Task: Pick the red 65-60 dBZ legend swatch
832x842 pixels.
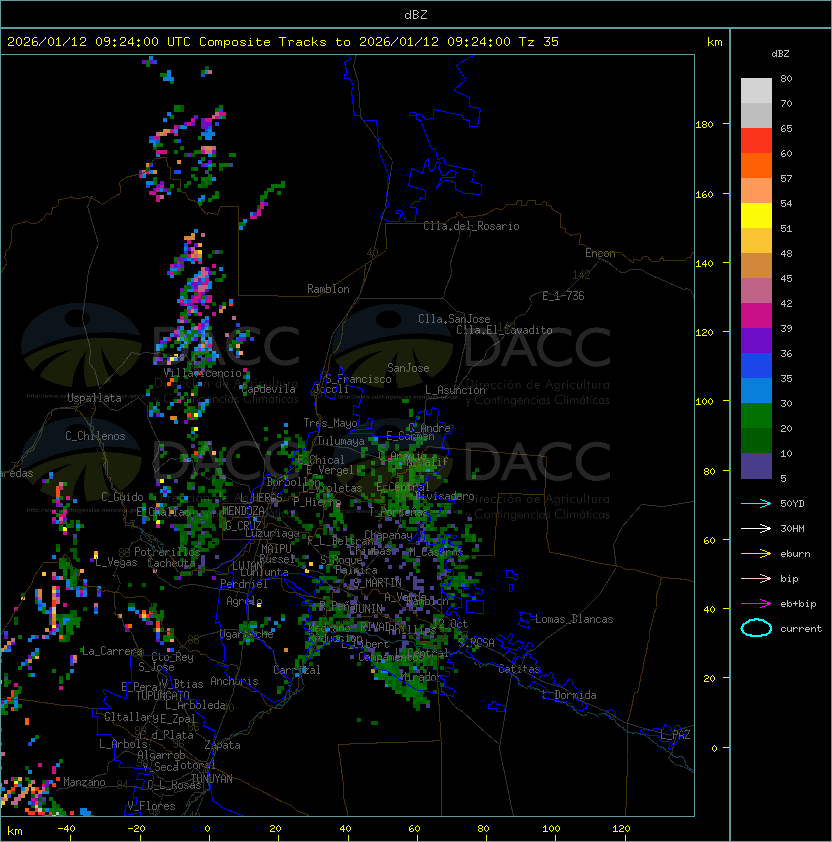Action: (x=756, y=141)
